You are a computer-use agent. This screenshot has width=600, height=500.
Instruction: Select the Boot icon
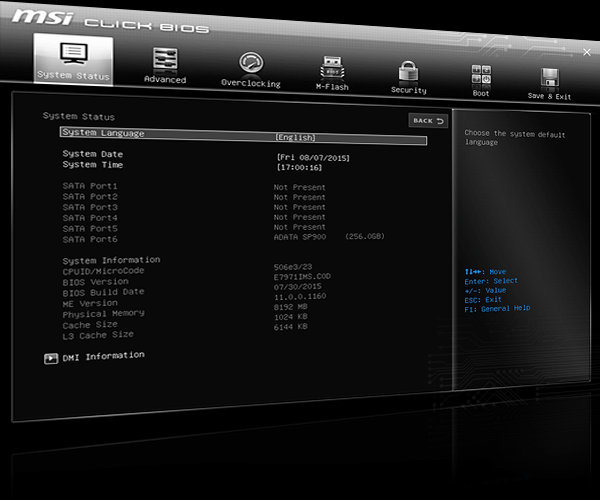tap(481, 76)
